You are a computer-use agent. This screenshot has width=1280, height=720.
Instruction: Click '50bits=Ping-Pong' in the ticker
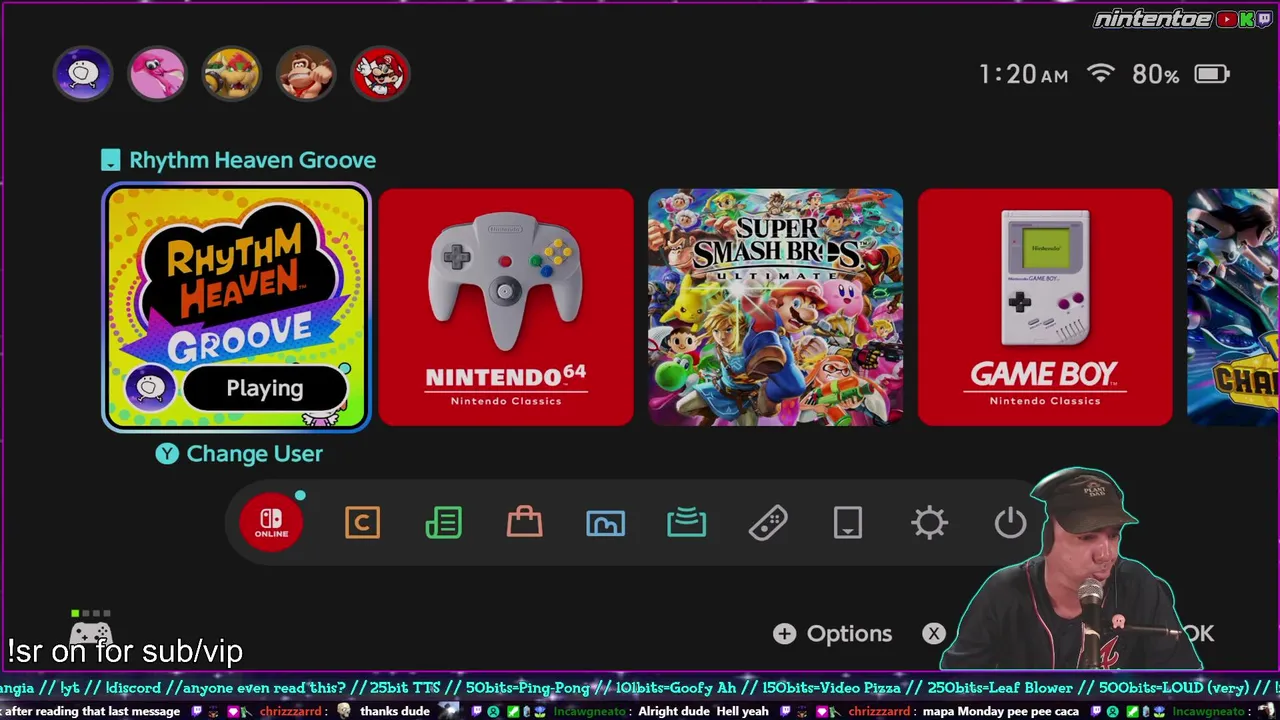530,688
